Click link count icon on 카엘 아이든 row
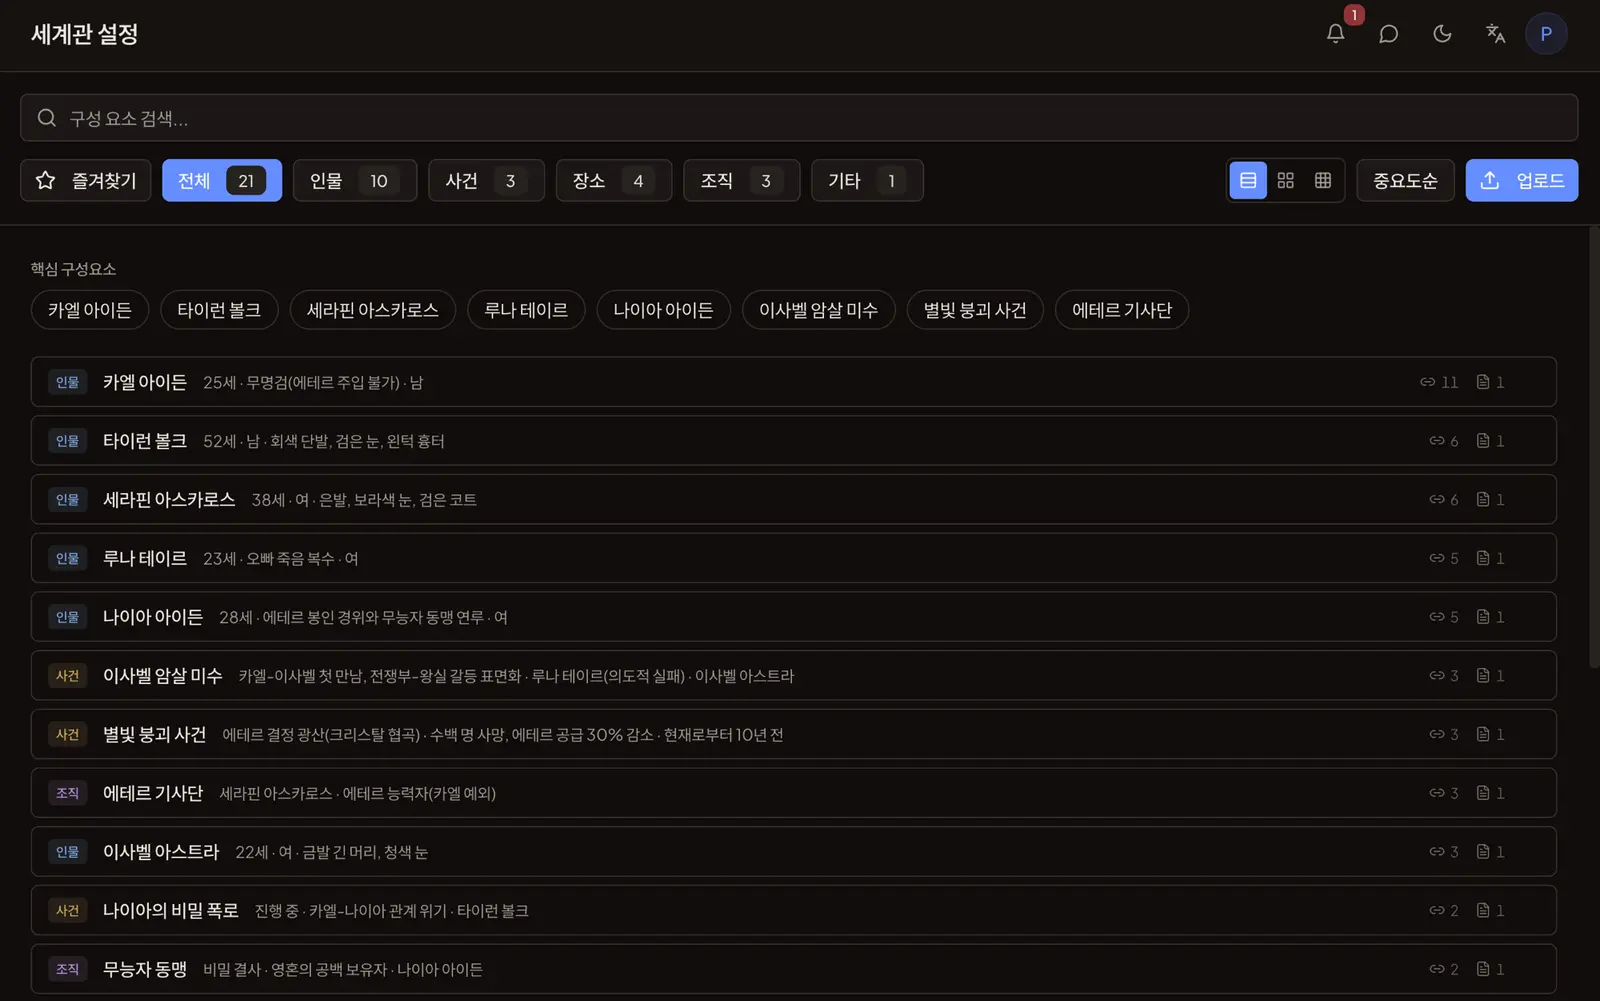Image resolution: width=1600 pixels, height=1001 pixels. click(x=1428, y=382)
